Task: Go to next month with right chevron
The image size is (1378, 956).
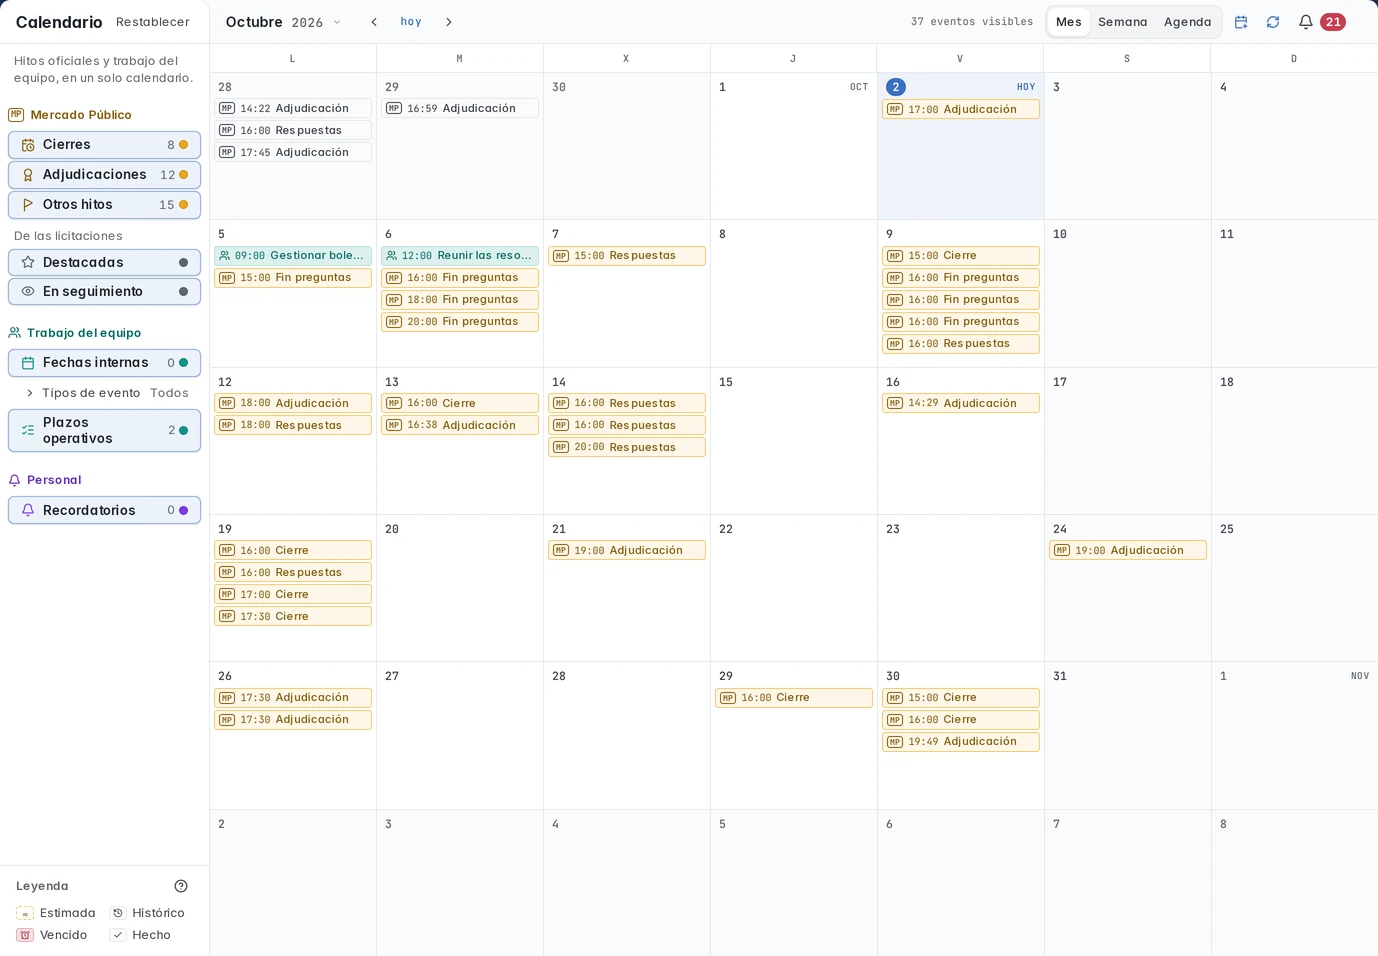Action: 448,22
